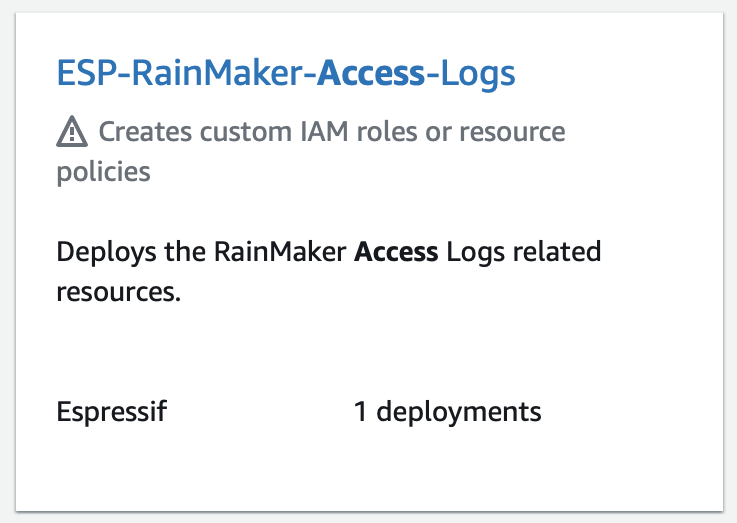Select the 'Deploys the RainMaker Access Logs' description
737x523 pixels.
coord(329,272)
